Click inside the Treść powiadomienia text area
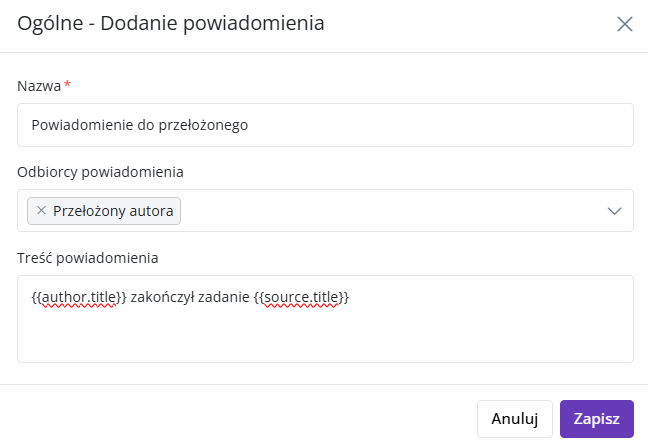The height and width of the screenshot is (447, 648). (325, 319)
